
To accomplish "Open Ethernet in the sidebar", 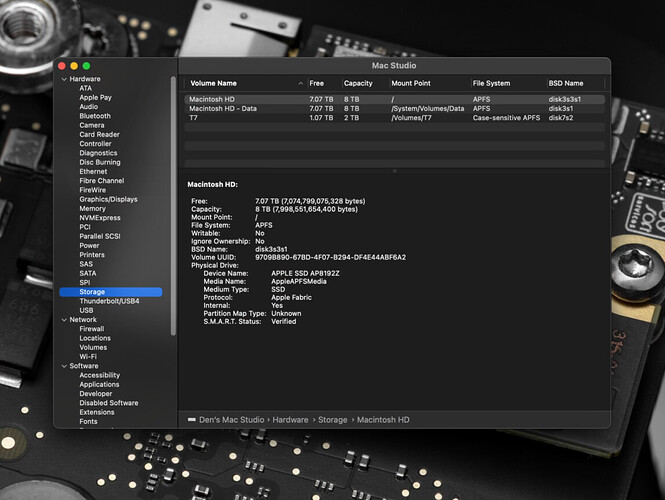I will [93, 171].
